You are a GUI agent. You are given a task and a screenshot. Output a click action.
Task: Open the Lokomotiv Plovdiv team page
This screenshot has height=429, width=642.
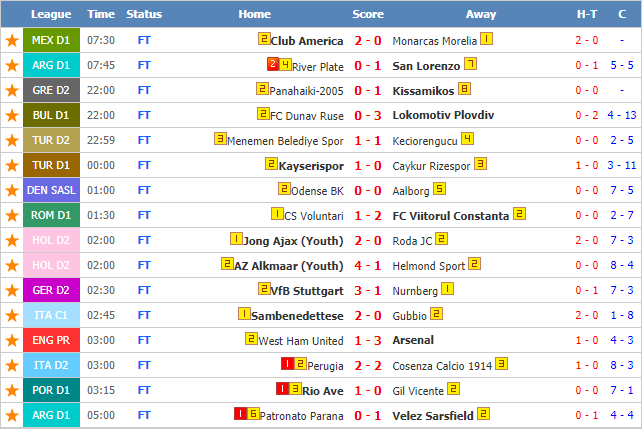(443, 115)
